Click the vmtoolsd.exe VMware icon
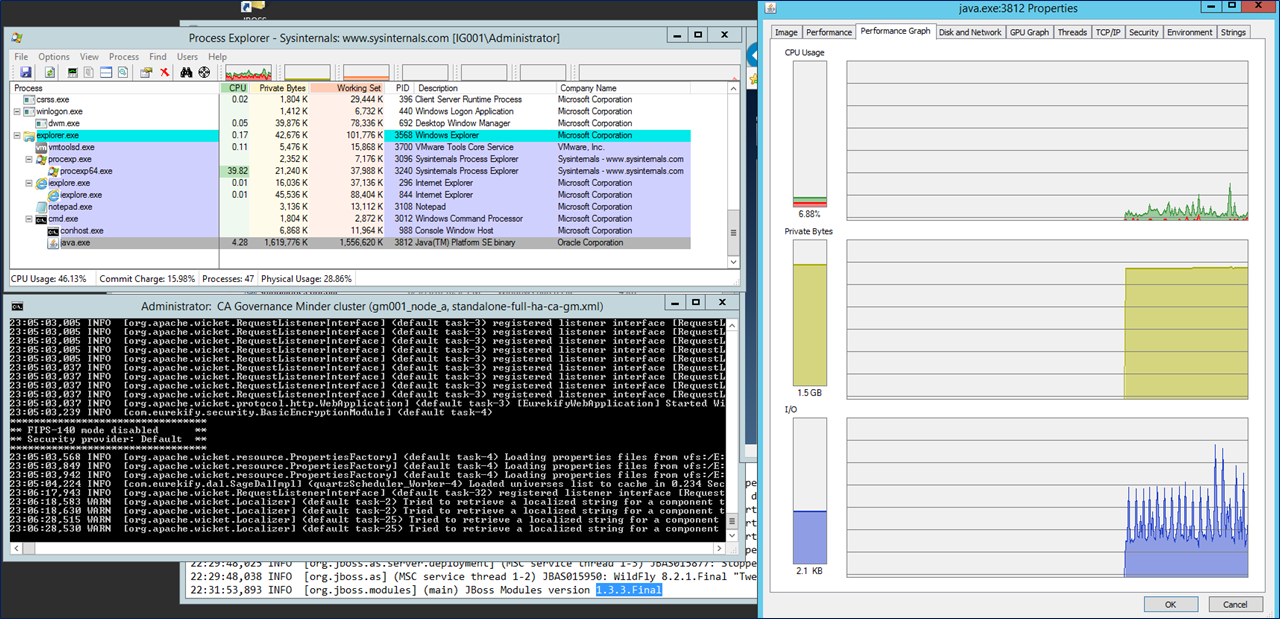The height and width of the screenshot is (619, 1280). point(41,147)
